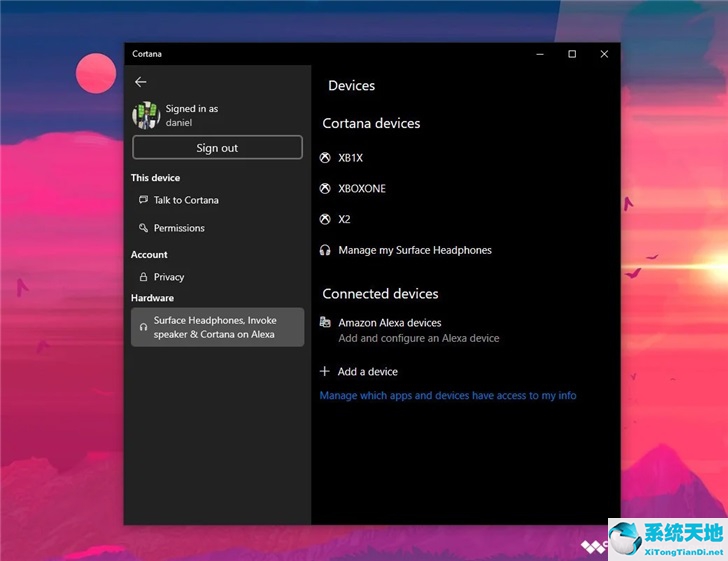This screenshot has width=728, height=561.
Task: Click the 'Hardware' section header
Action: pos(152,298)
